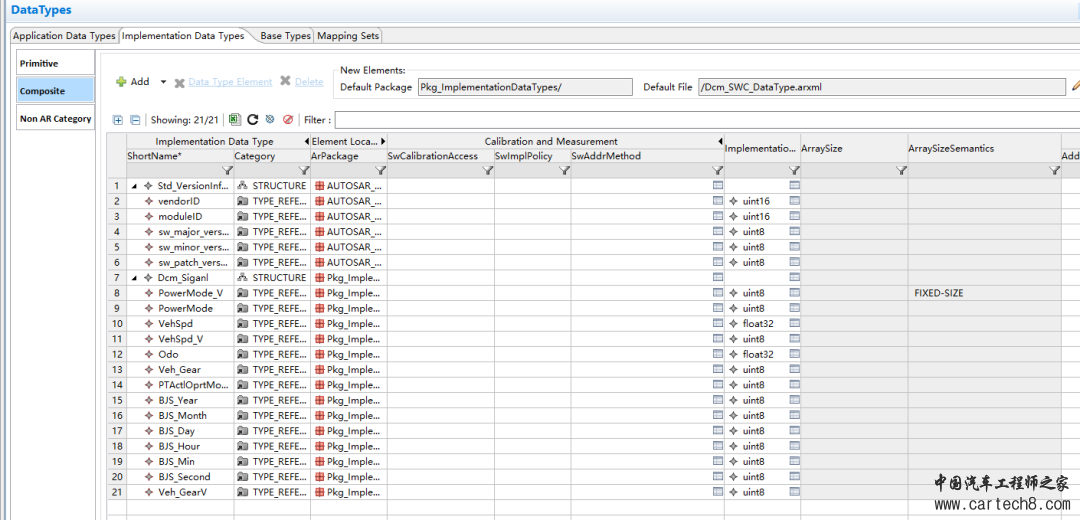Click the FIXED-SIZE cell value
This screenshot has width=1080, height=520.
point(938,293)
